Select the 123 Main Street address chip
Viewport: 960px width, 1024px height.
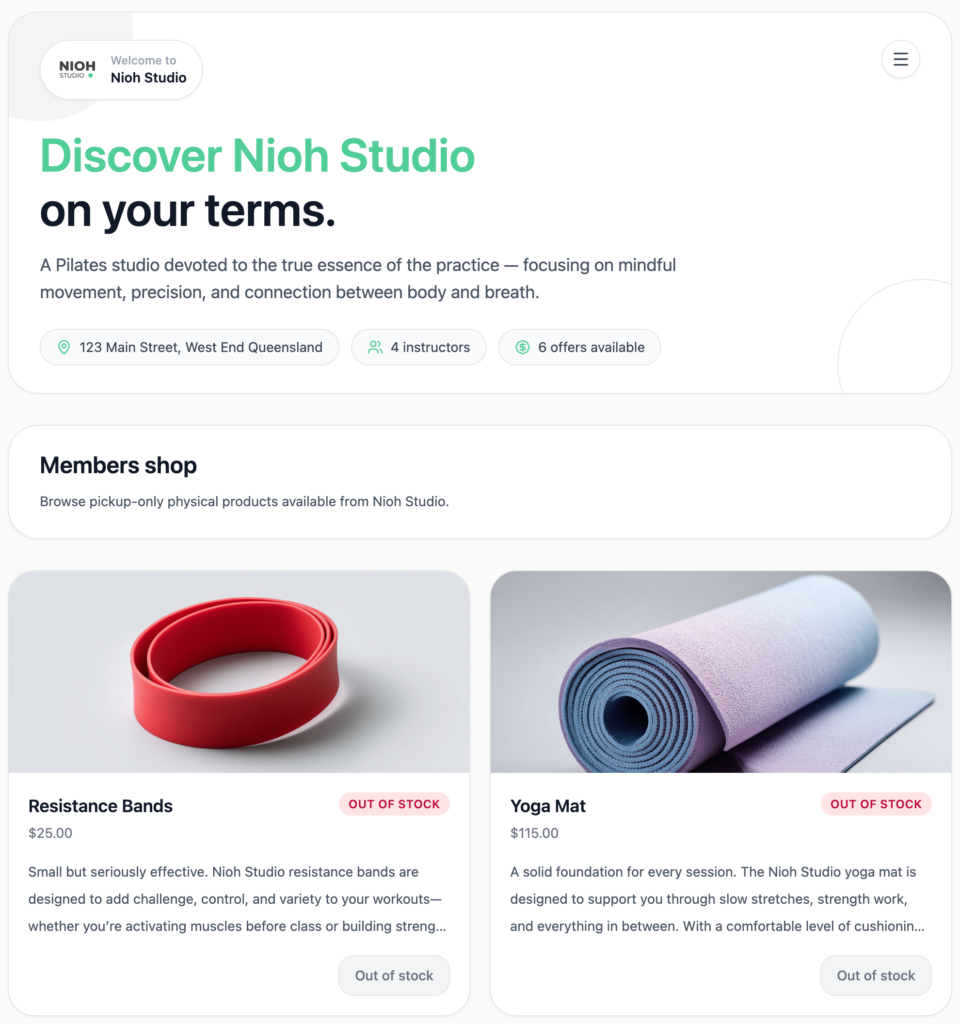(x=189, y=347)
